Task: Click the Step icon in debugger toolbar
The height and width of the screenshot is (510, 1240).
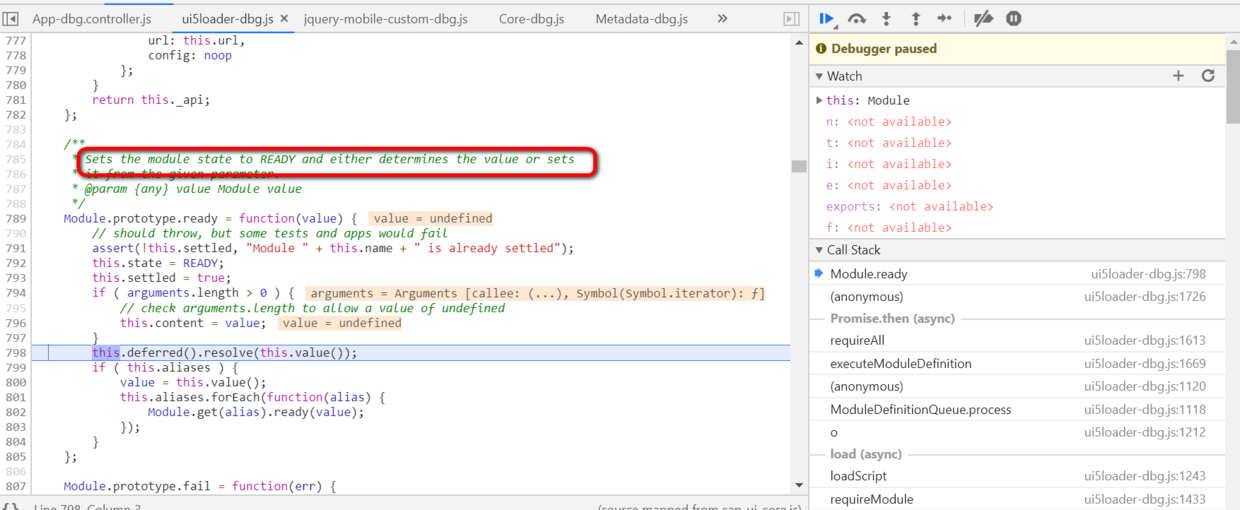Action: [945, 18]
